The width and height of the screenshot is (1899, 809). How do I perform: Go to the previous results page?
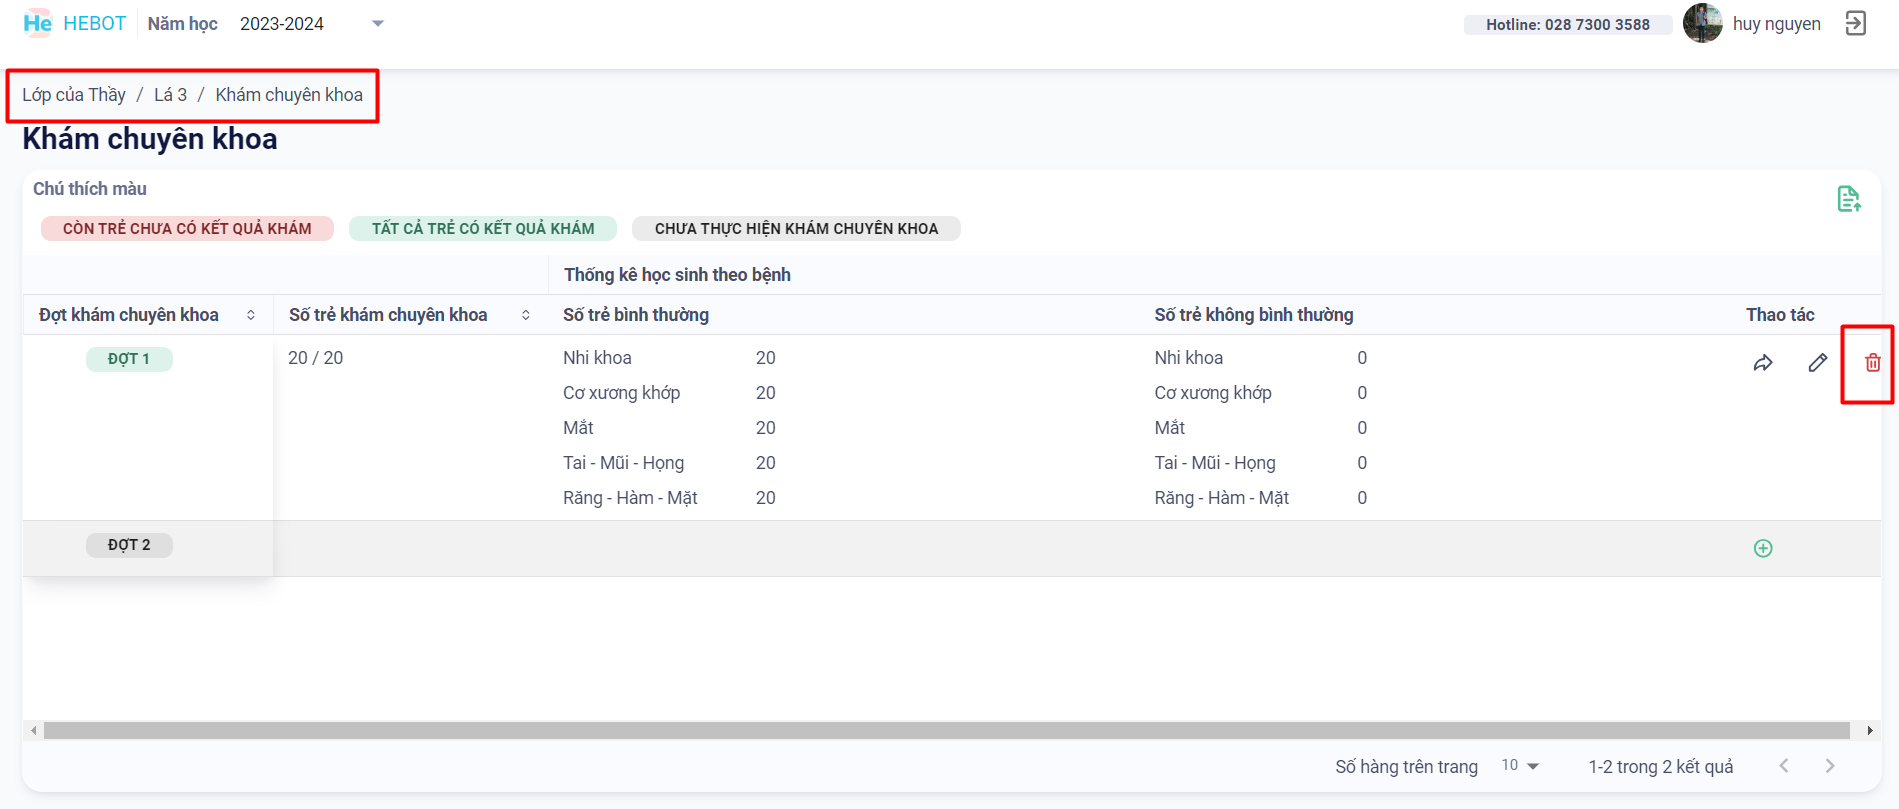click(1783, 766)
